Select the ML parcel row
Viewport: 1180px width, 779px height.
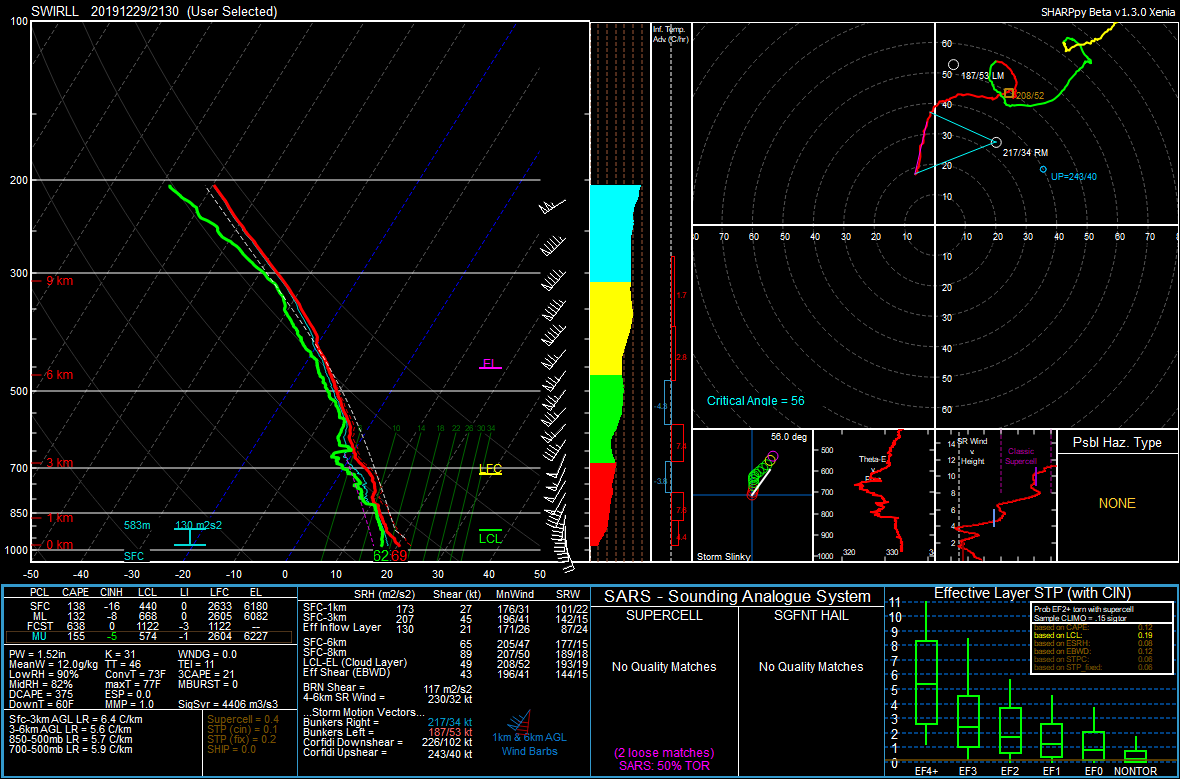148,616
